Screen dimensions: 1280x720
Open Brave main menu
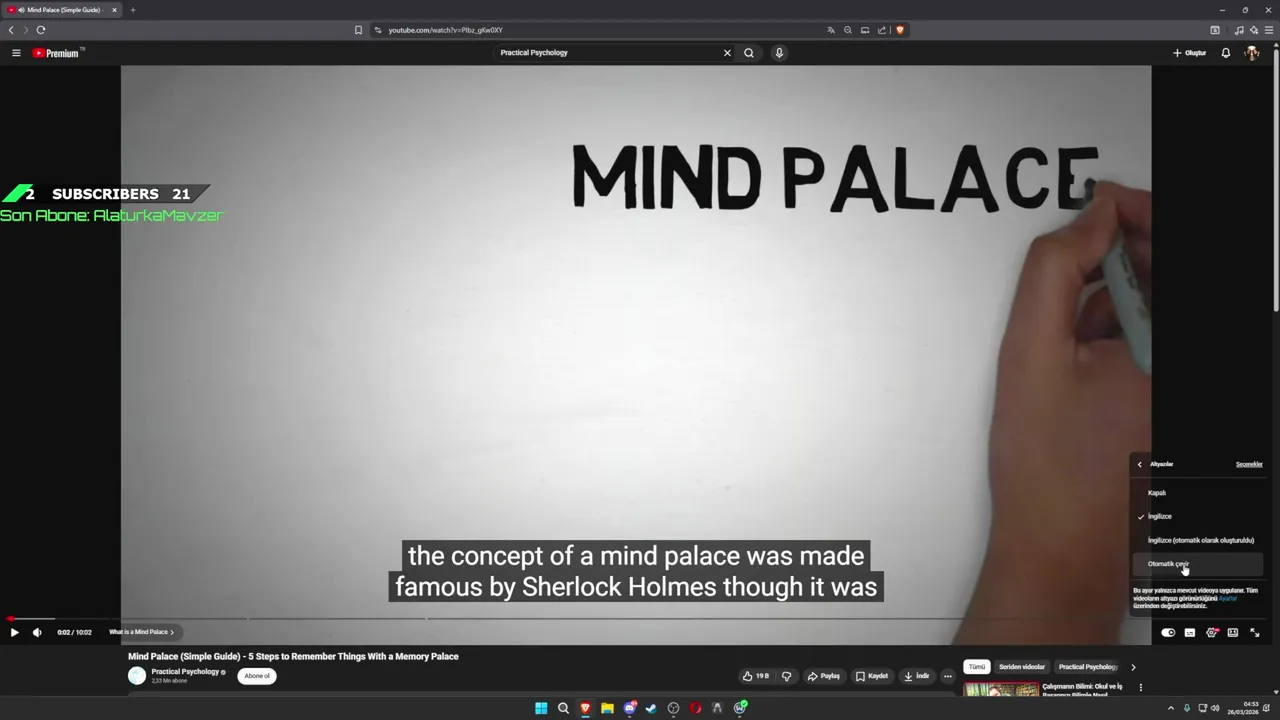click(1269, 30)
